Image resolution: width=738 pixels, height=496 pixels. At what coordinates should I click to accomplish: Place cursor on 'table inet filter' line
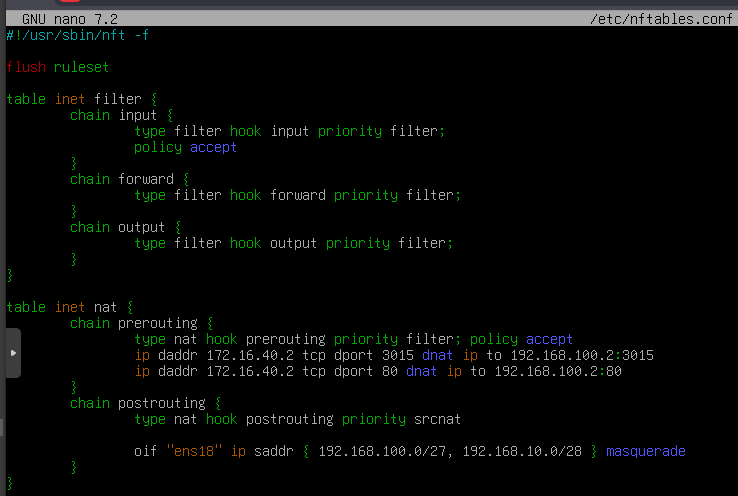coord(81,99)
